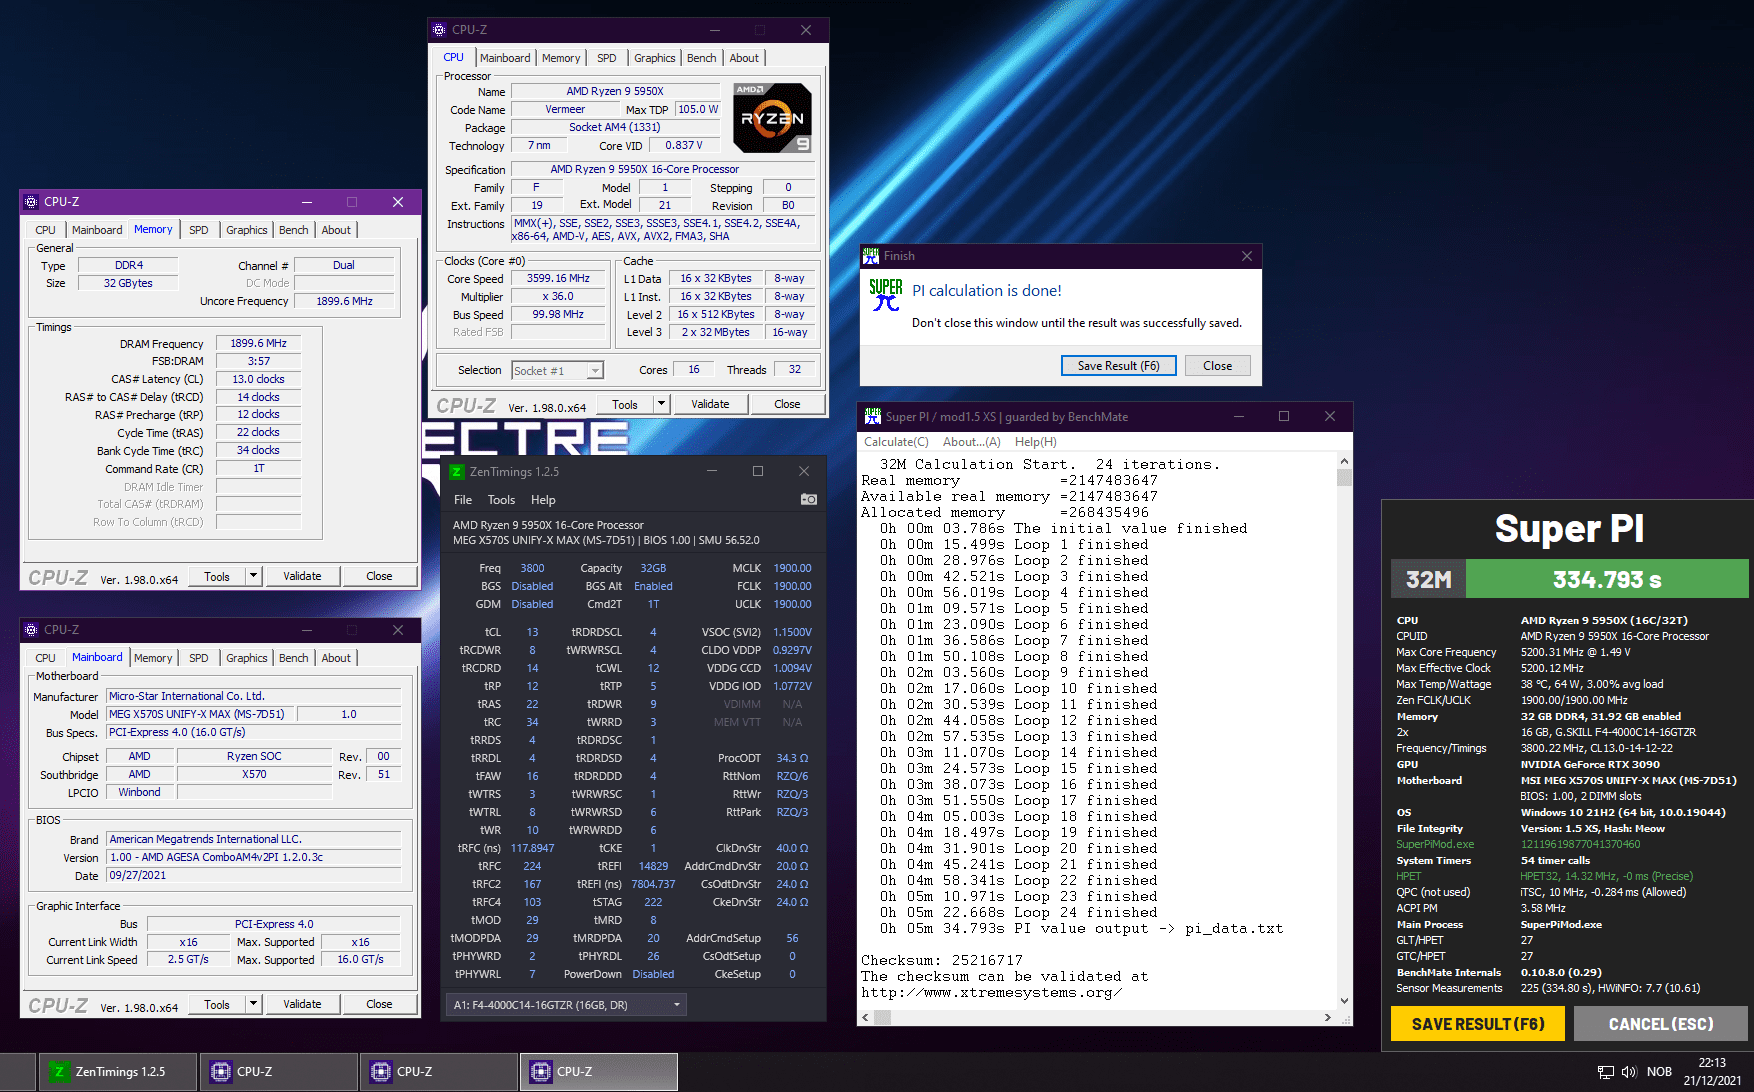Click the Super PI window title icon

tap(872, 416)
